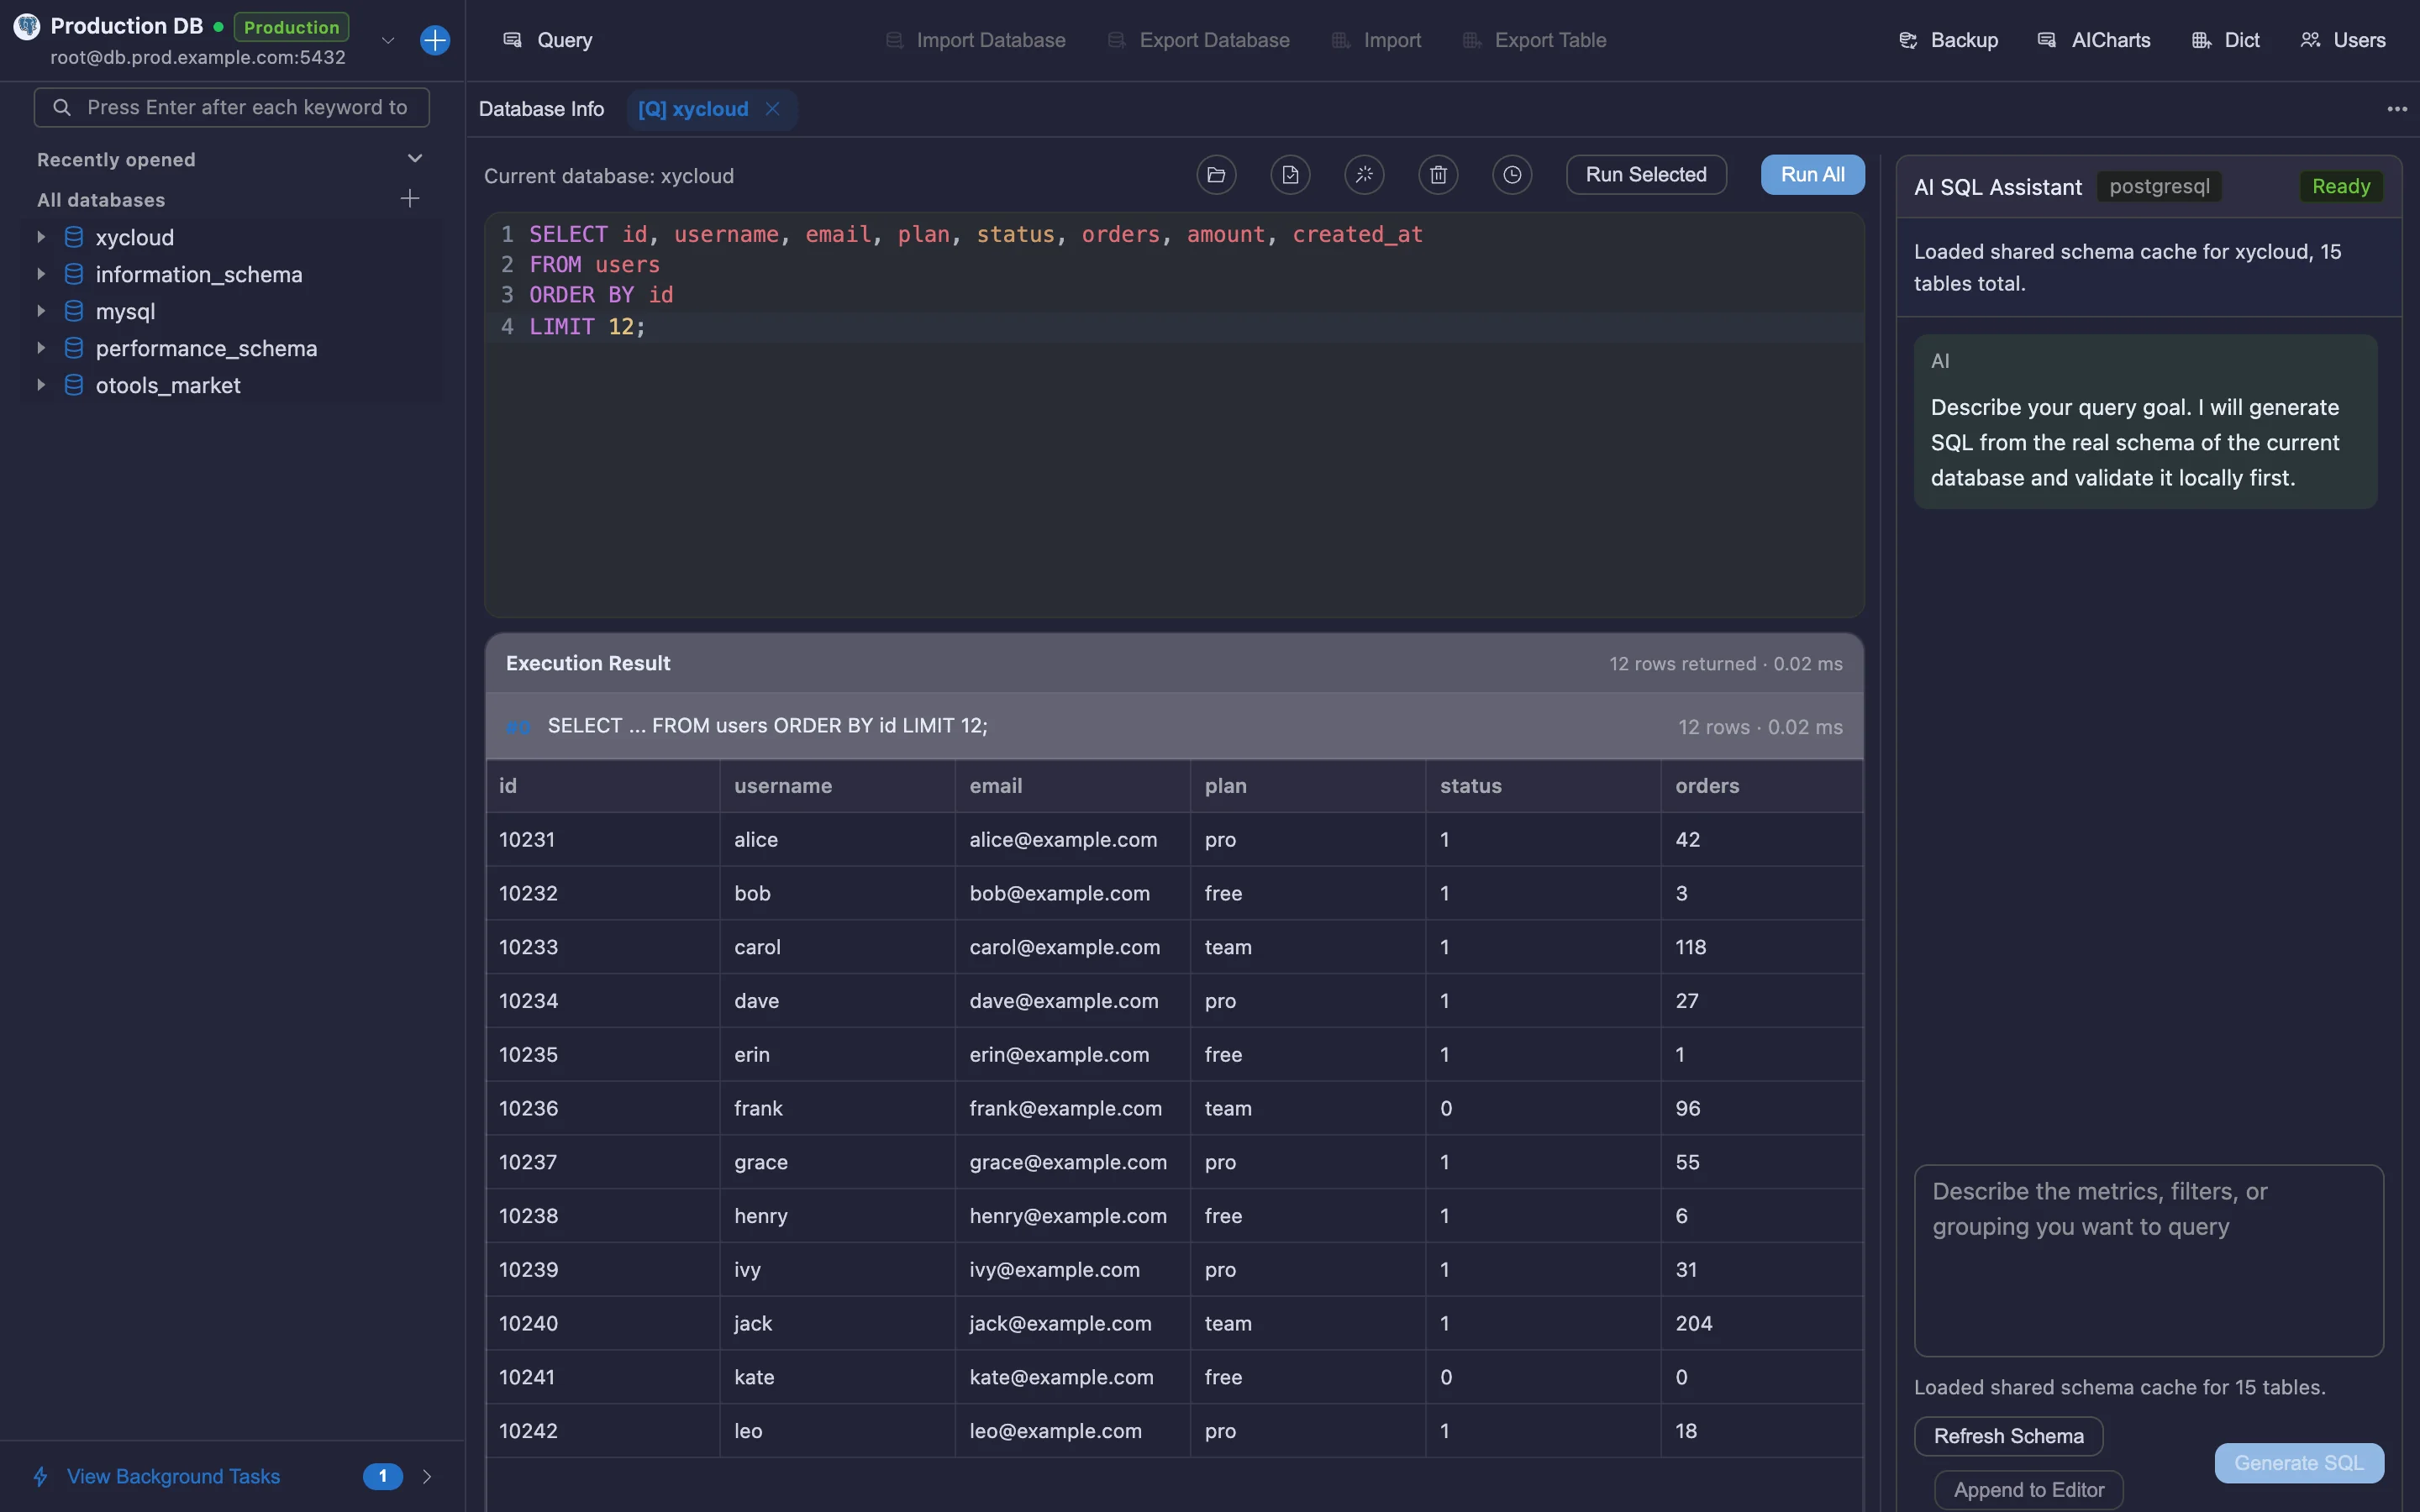Expand the otools_market database node

click(x=41, y=385)
